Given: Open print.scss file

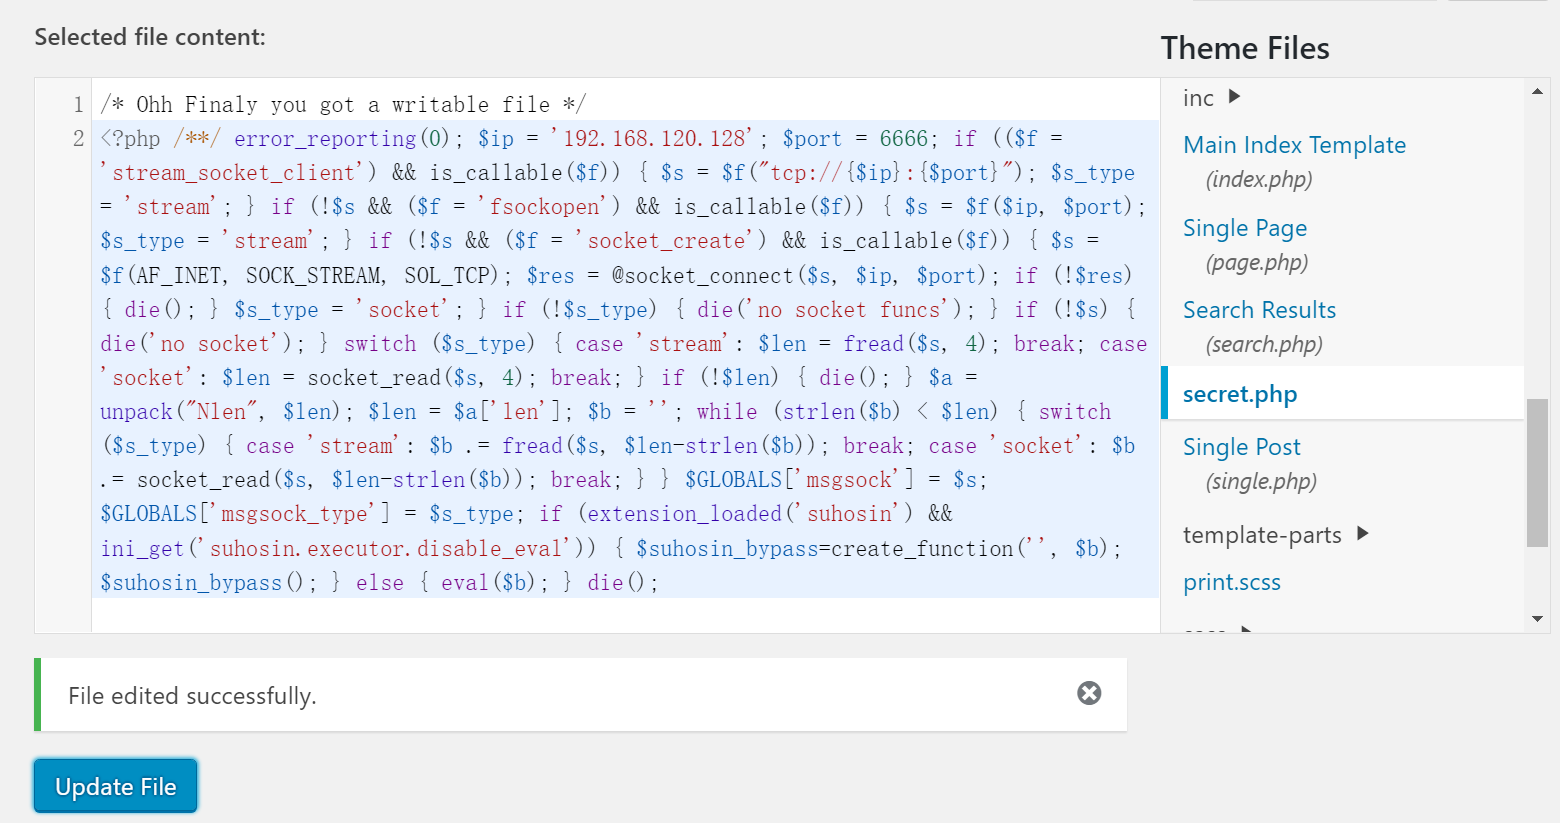Looking at the screenshot, I should point(1232,582).
